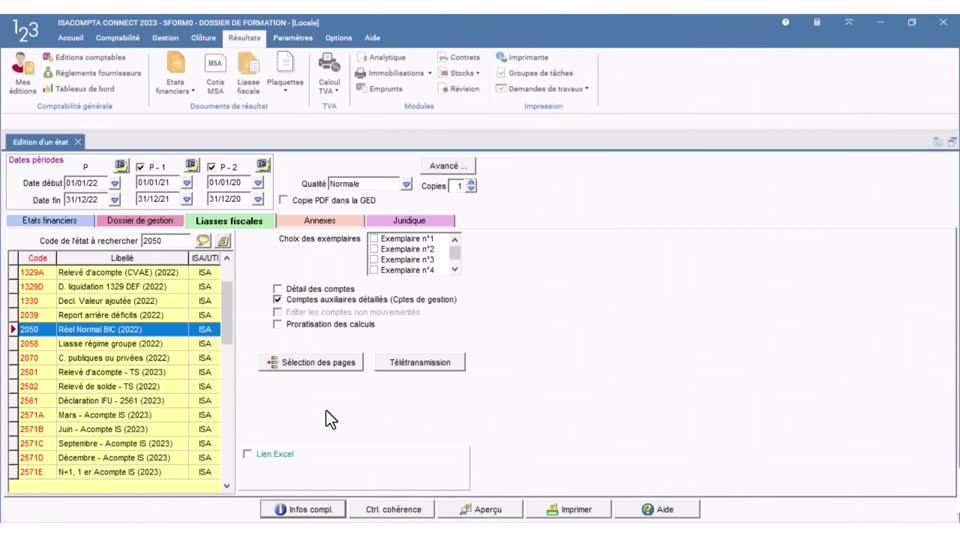
Task: Open Groupes de tâches
Action: click(534, 73)
